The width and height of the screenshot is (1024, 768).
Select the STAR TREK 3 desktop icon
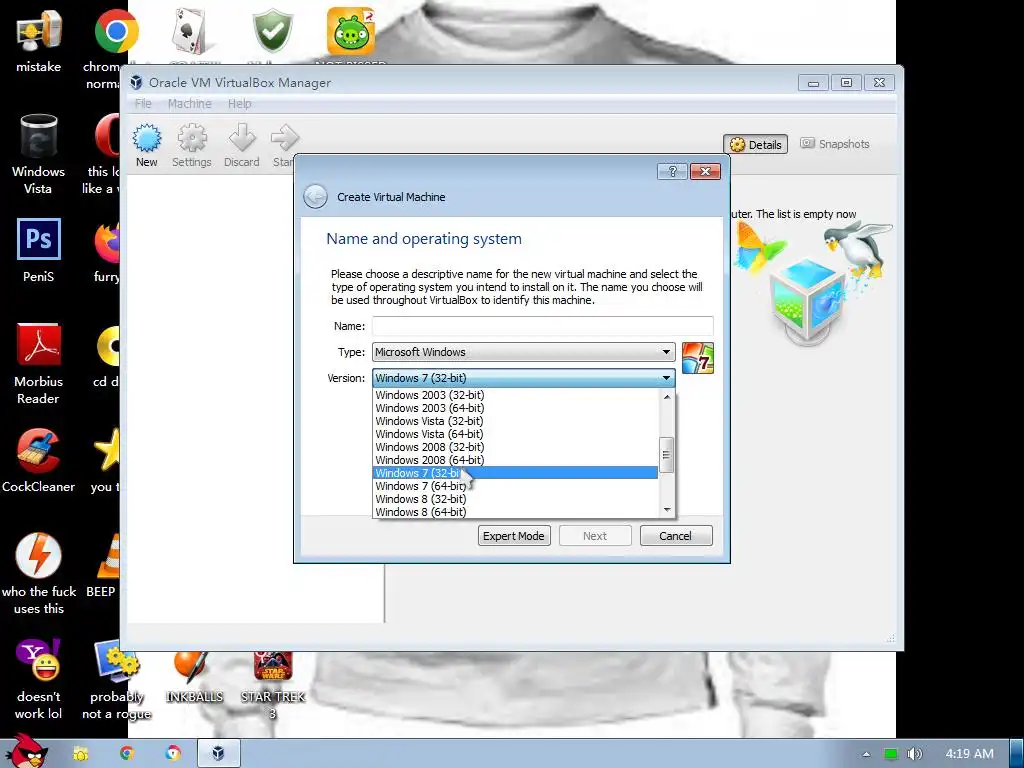tap(273, 684)
